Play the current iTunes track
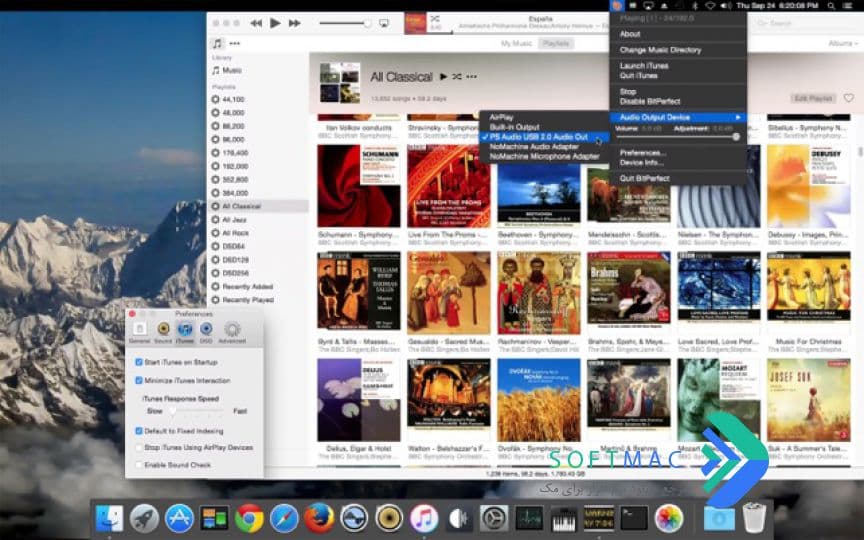This screenshot has width=864, height=540. point(275,23)
